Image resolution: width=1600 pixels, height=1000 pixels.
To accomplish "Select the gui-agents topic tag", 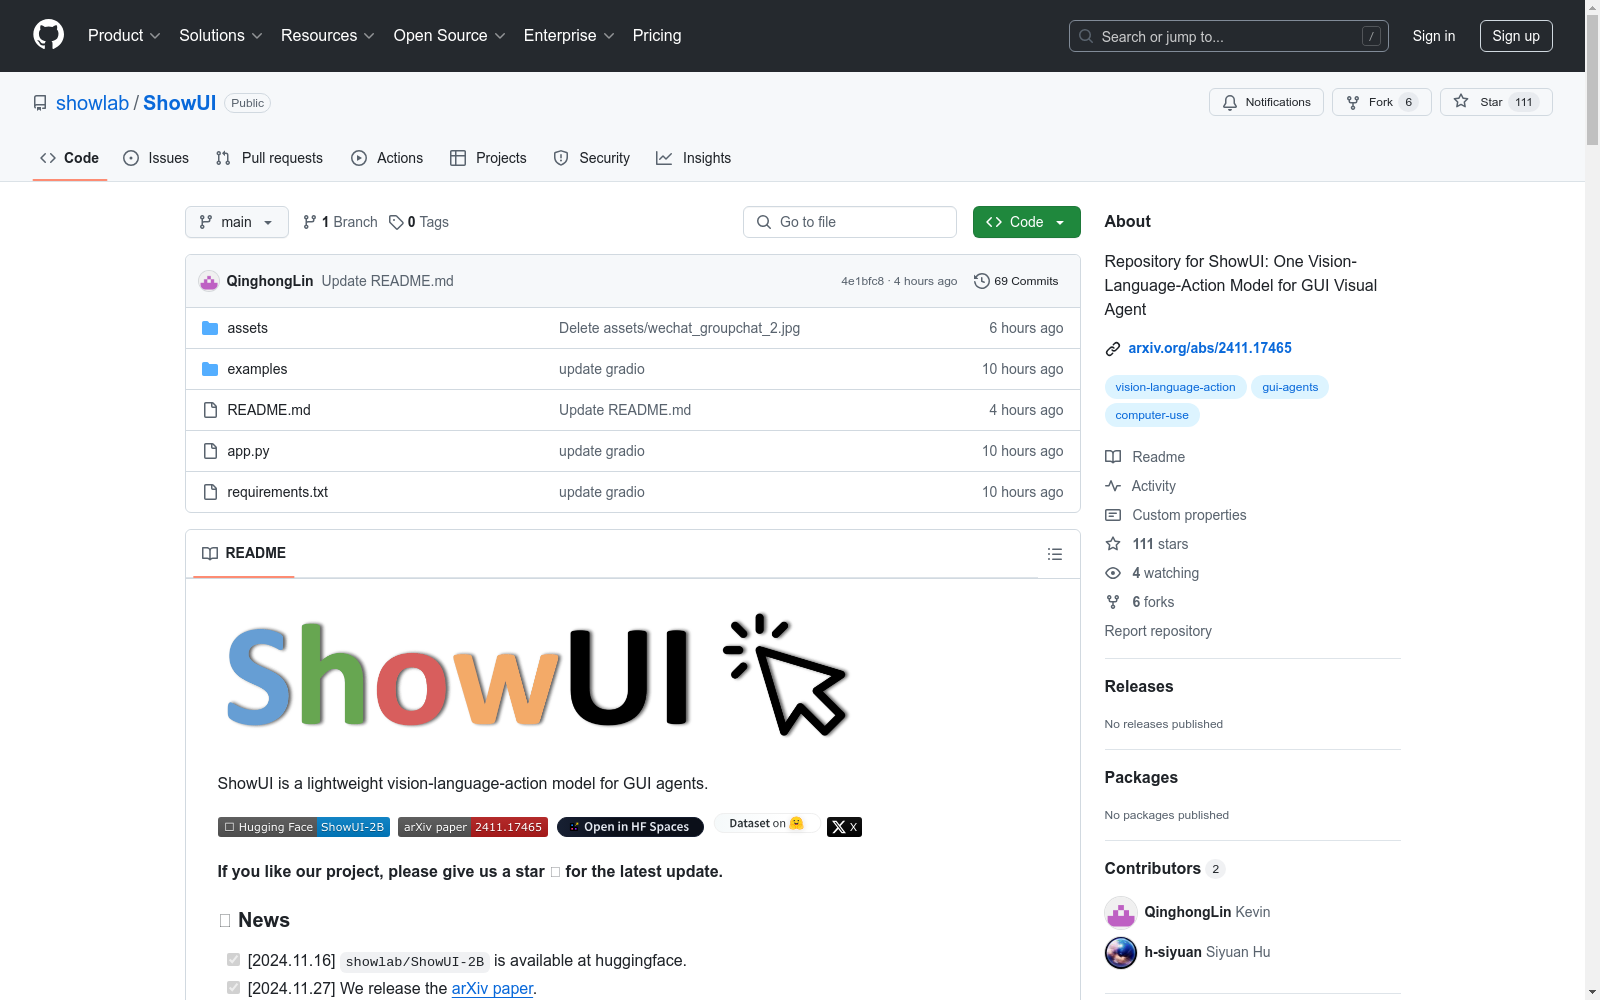I will [x=1290, y=387].
